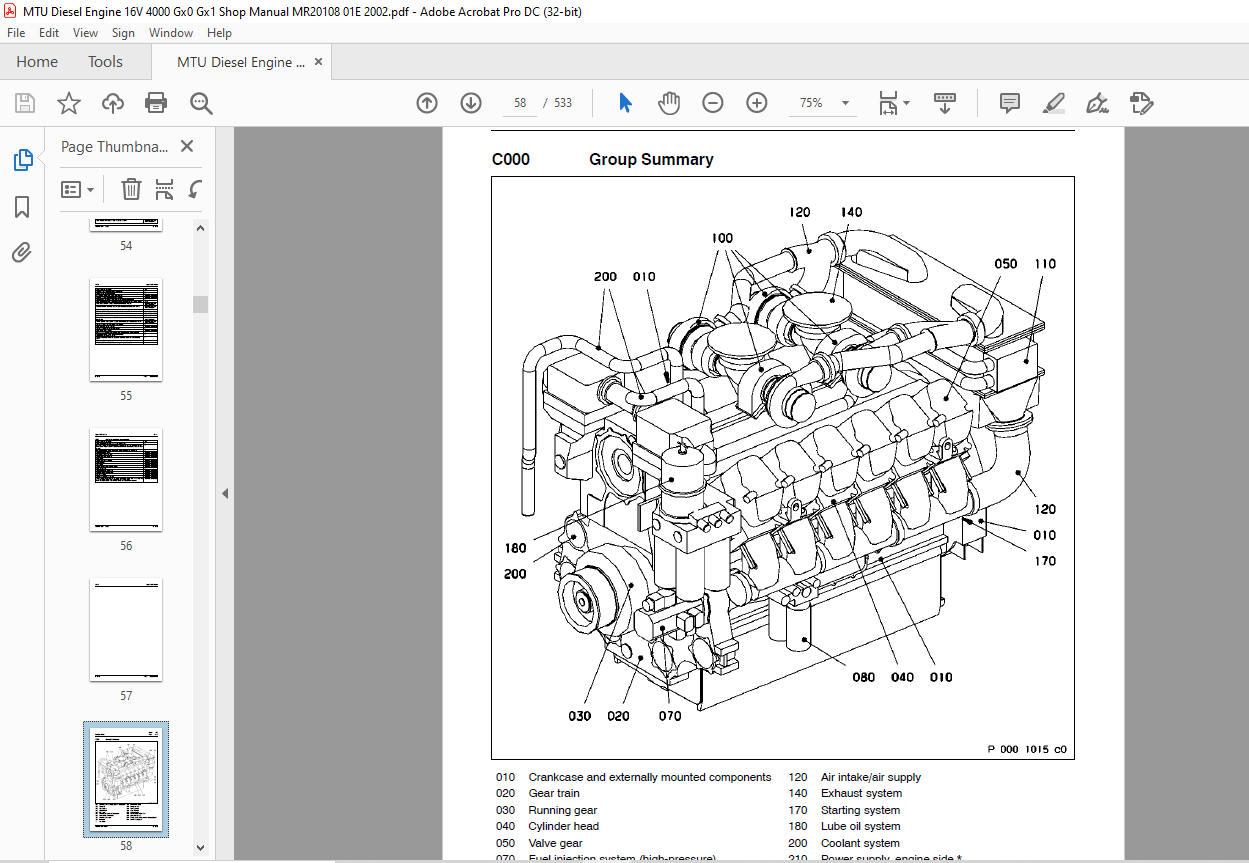
Task: Select page 56 thumbnail
Action: tap(126, 480)
